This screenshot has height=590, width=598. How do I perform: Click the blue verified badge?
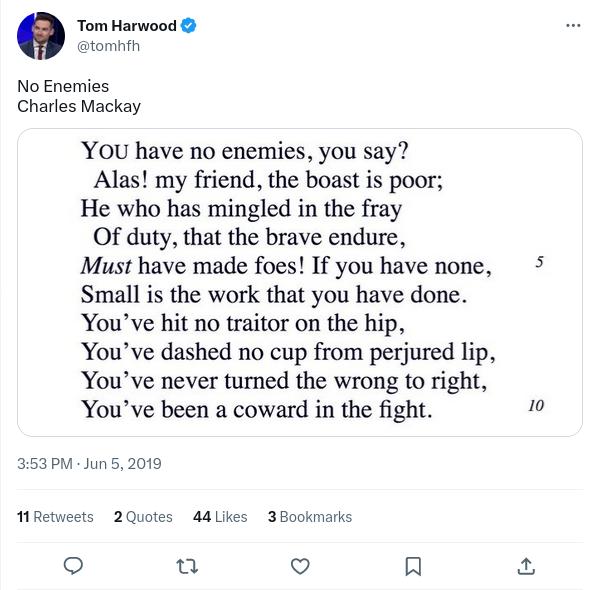click(188, 26)
